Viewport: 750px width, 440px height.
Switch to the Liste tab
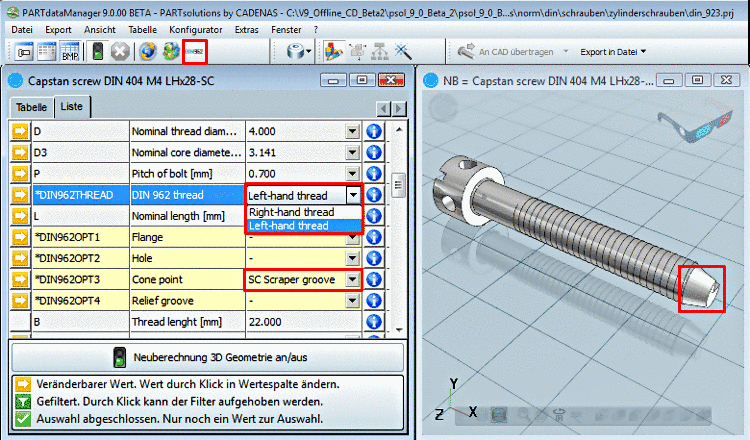(72, 106)
